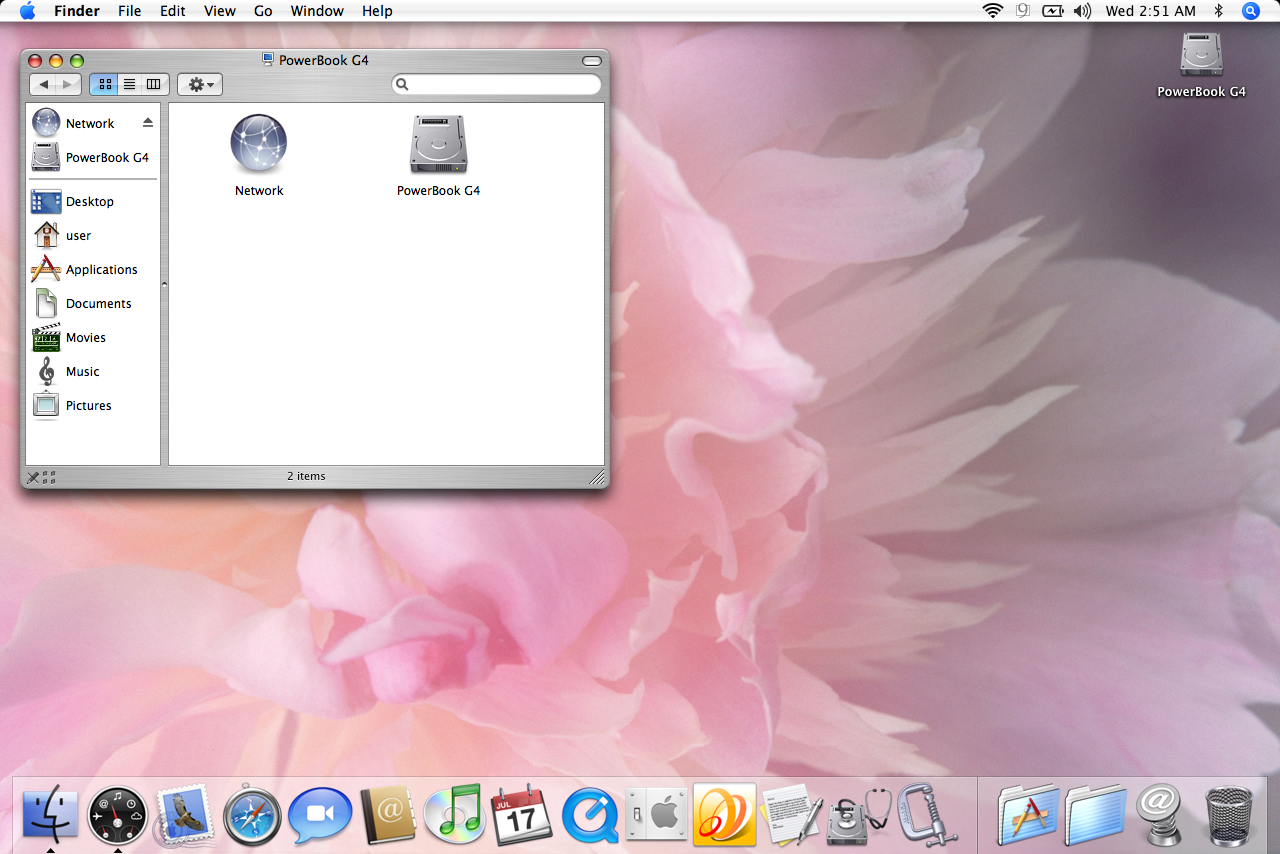Click the PowerBook G4 title bar proxy icon

[x=268, y=60]
